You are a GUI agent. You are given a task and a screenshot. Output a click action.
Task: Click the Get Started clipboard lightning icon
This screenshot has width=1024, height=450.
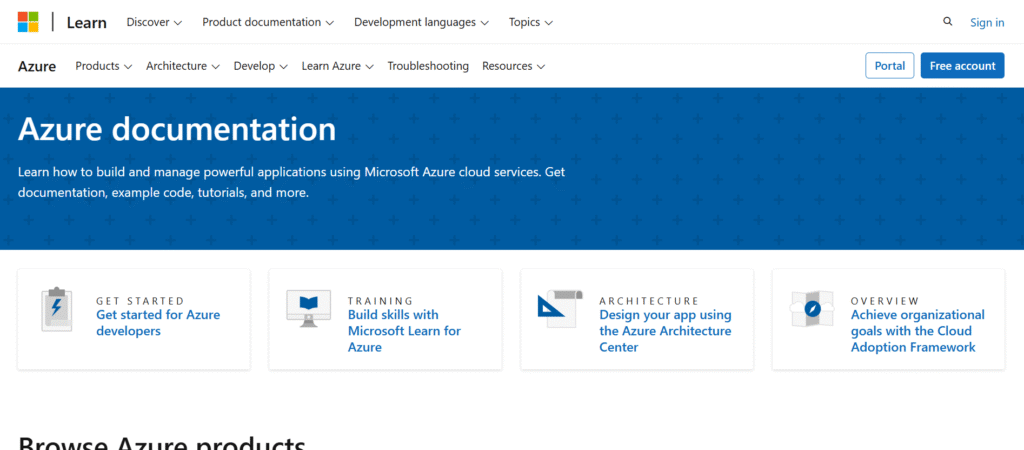point(57,310)
